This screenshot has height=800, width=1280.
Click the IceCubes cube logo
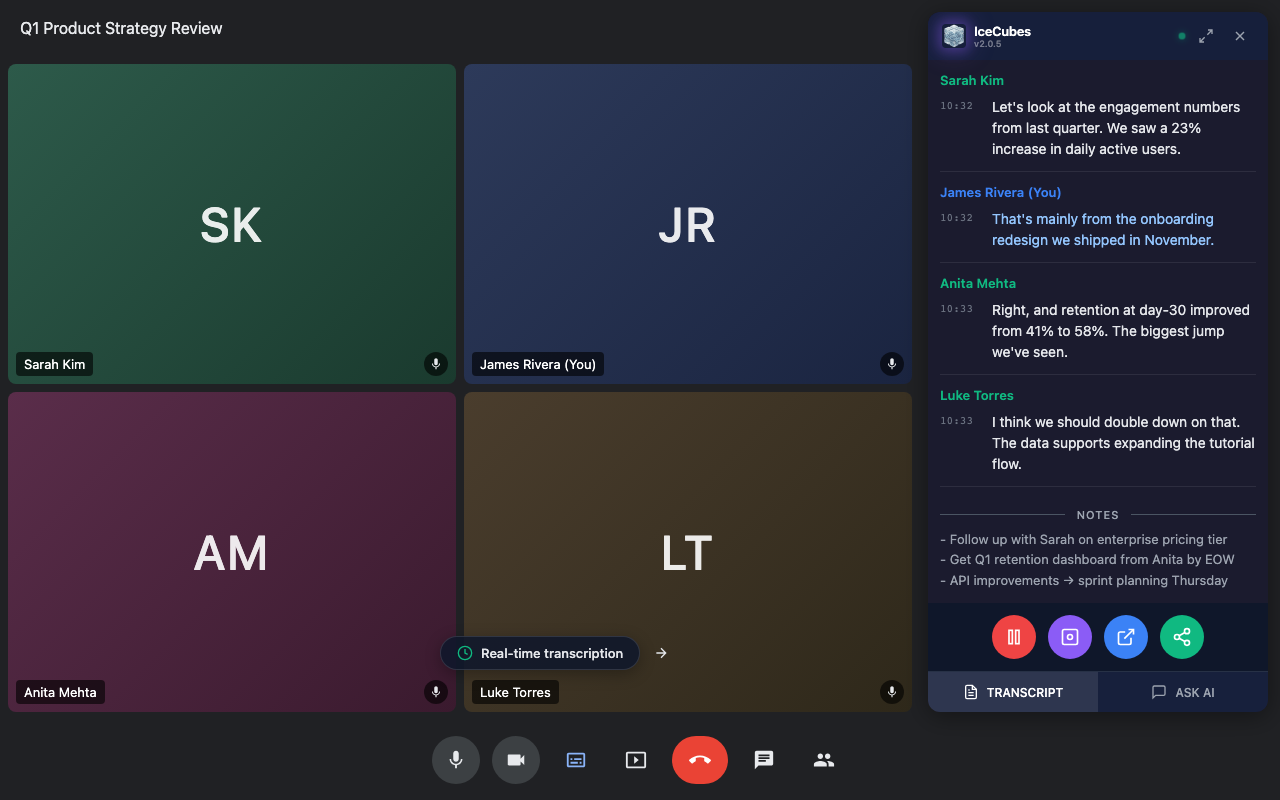[954, 36]
